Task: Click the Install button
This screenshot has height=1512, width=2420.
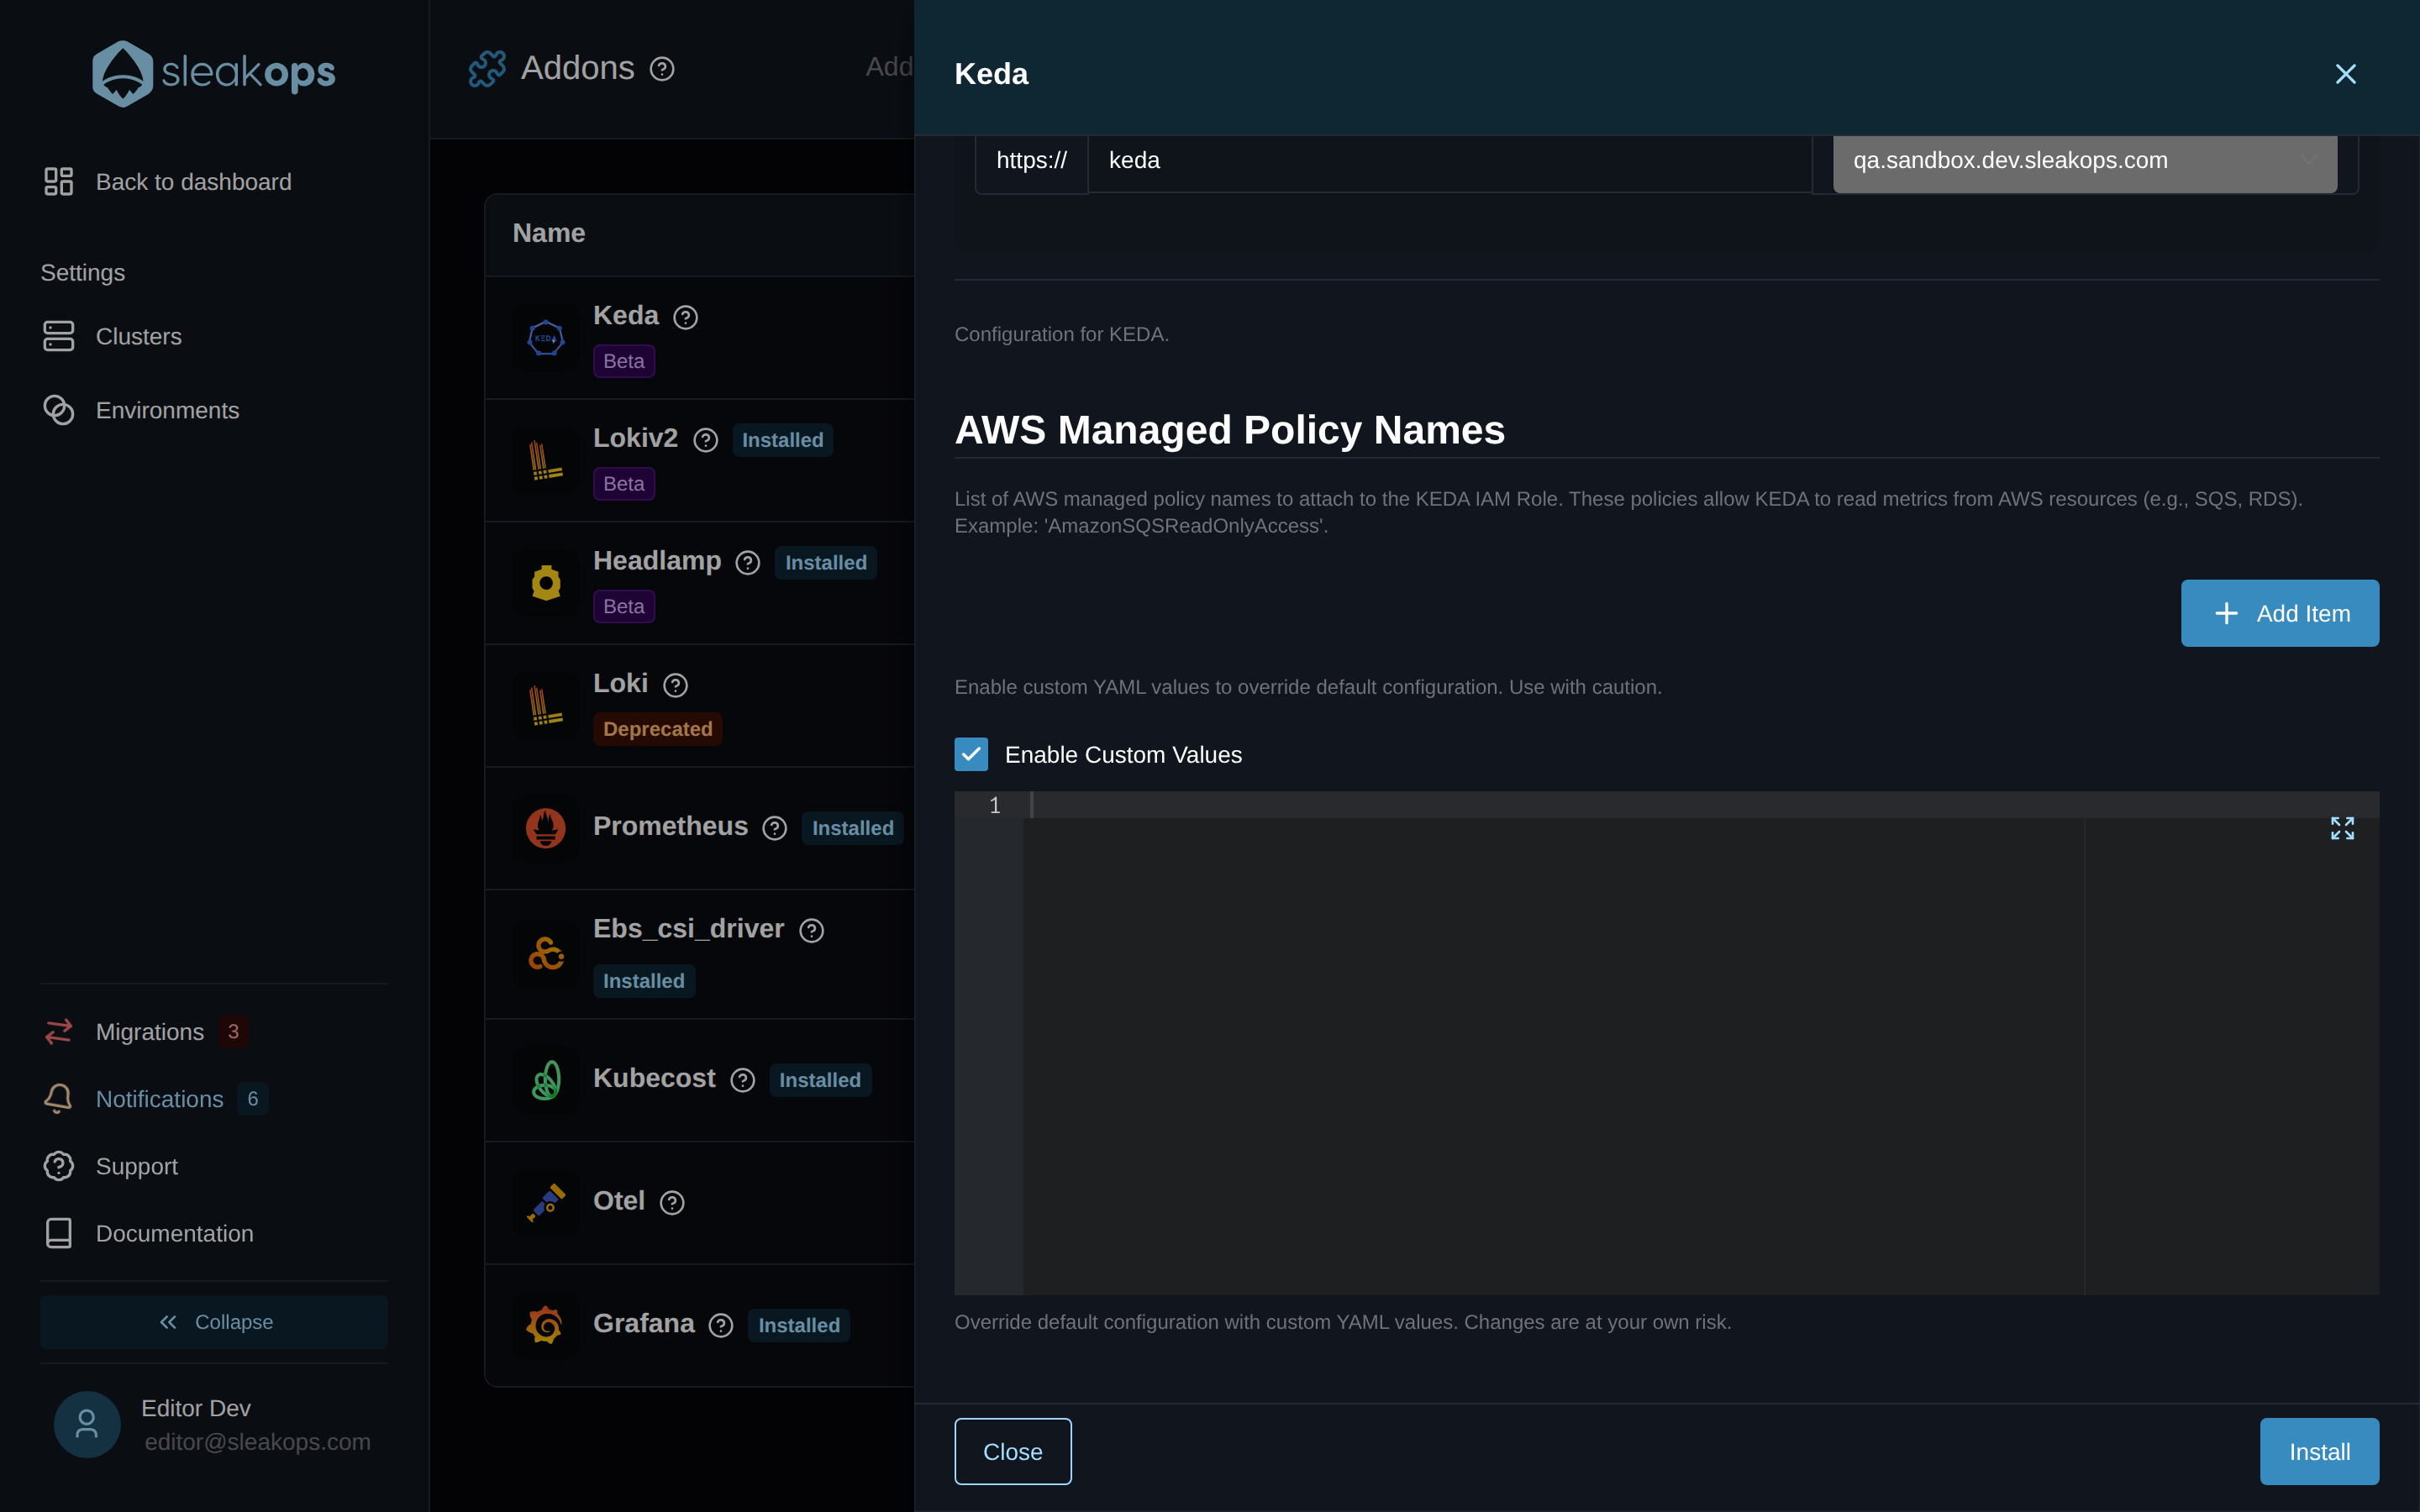Action: tap(2319, 1451)
